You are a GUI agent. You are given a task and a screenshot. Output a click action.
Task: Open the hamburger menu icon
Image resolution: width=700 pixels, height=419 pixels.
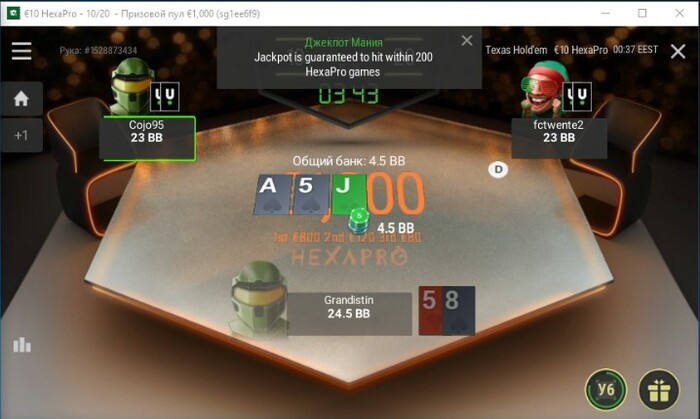21,51
